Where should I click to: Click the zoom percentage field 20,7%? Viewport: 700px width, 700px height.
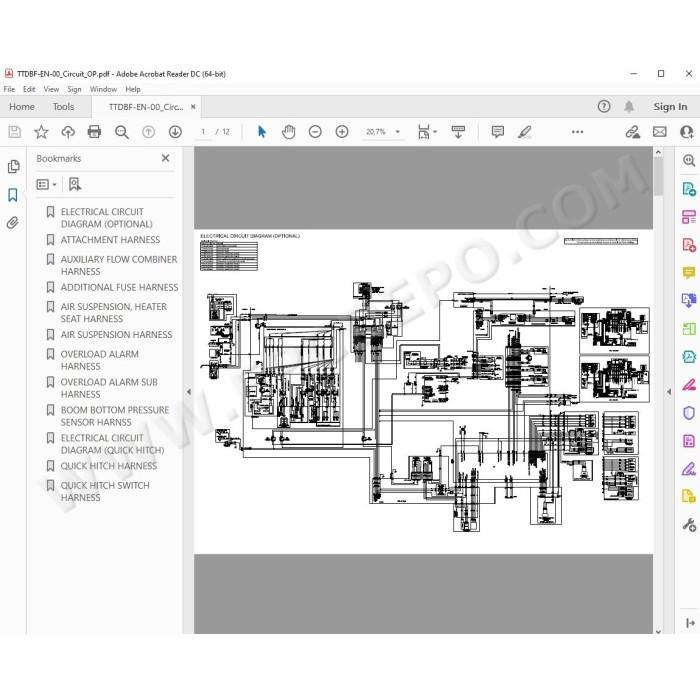(x=375, y=132)
